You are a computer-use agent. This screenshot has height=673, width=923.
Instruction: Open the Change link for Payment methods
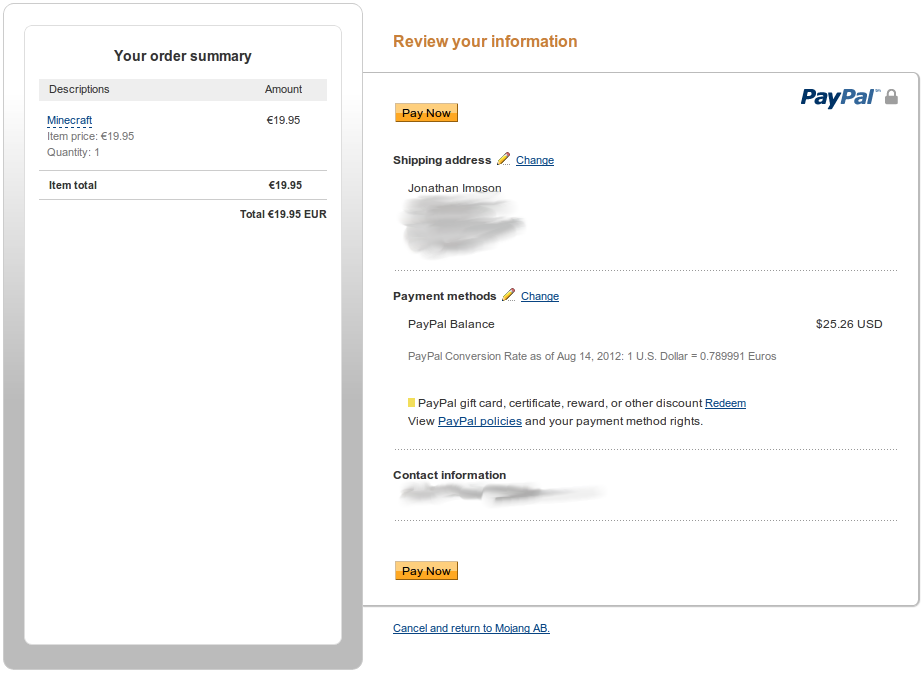point(540,296)
